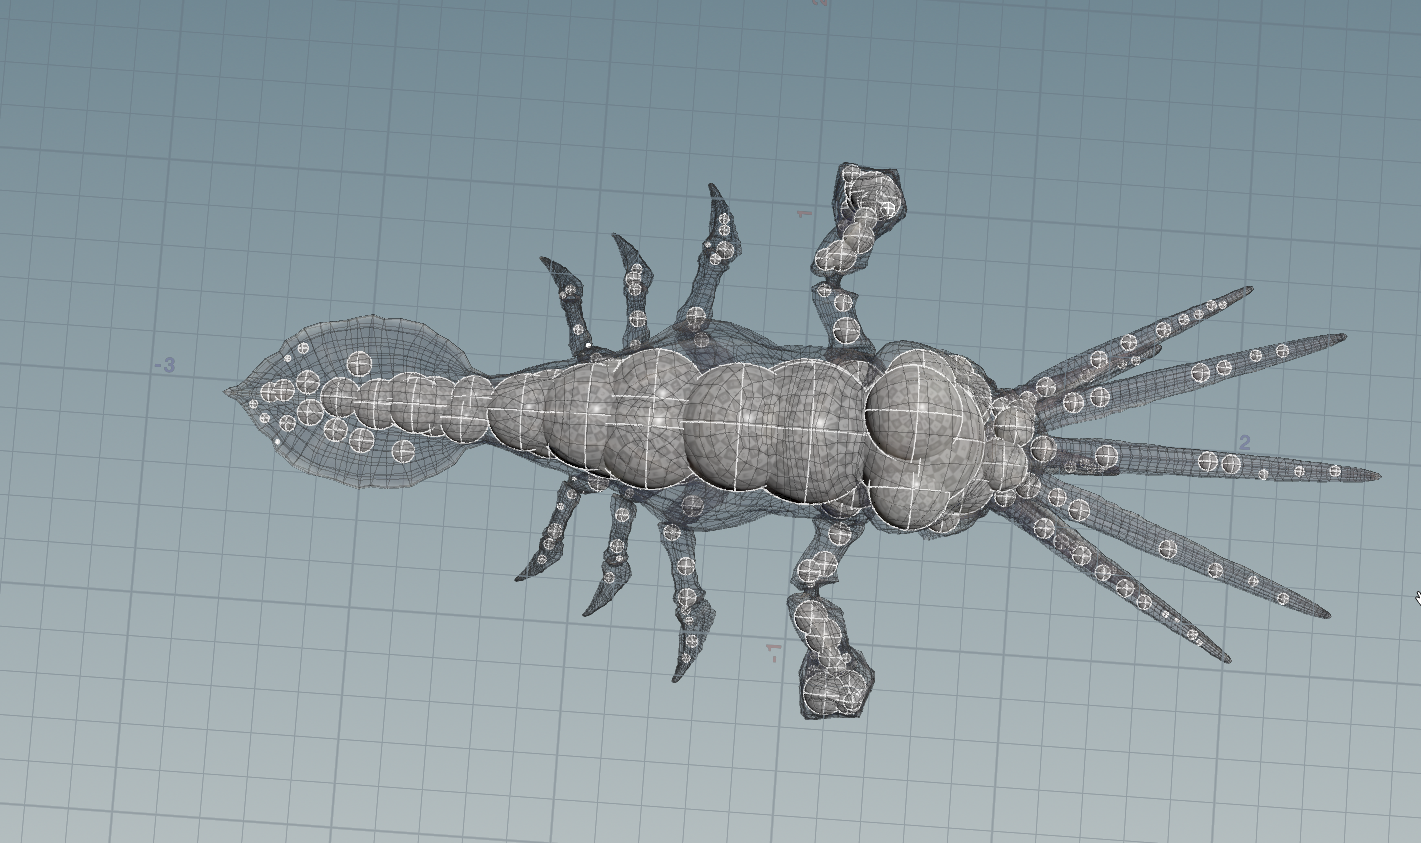Click the red "1" grid label near upper claw
1421x843 pixels.
[x=803, y=213]
